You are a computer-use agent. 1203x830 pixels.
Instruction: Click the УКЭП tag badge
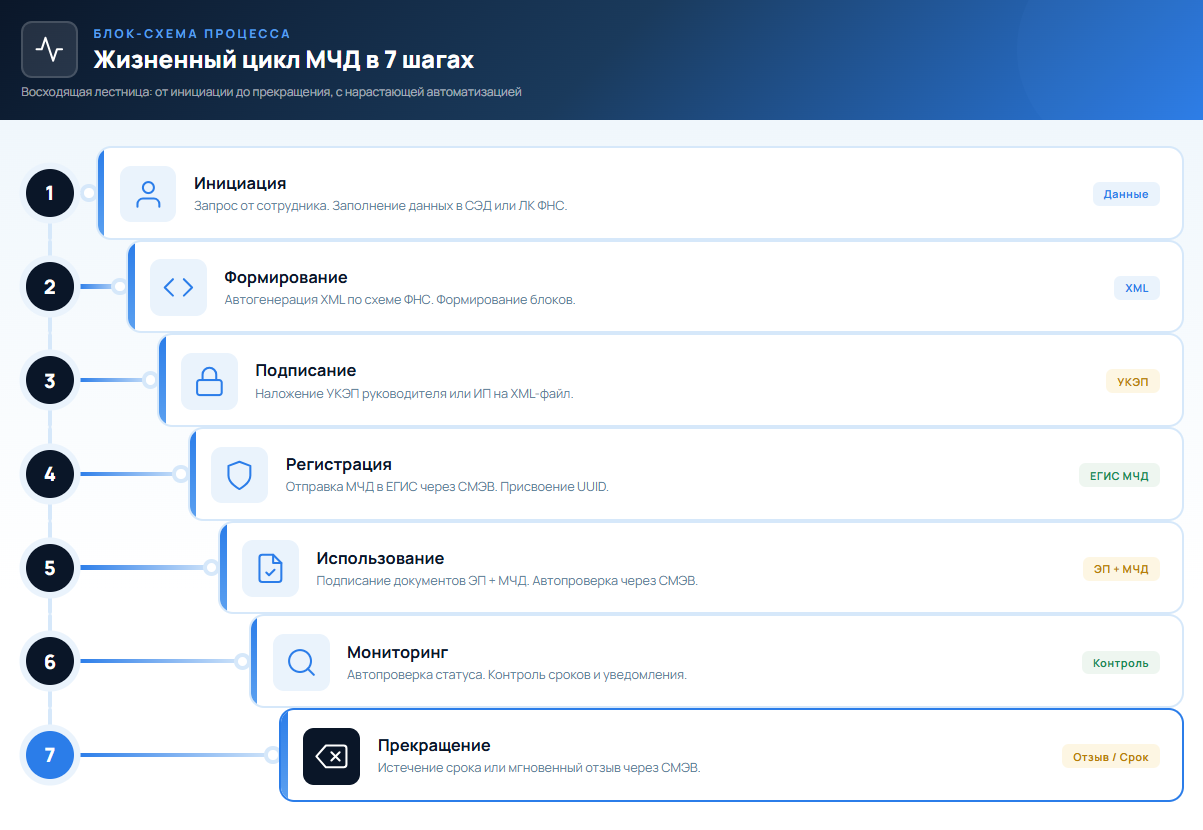[1133, 381]
